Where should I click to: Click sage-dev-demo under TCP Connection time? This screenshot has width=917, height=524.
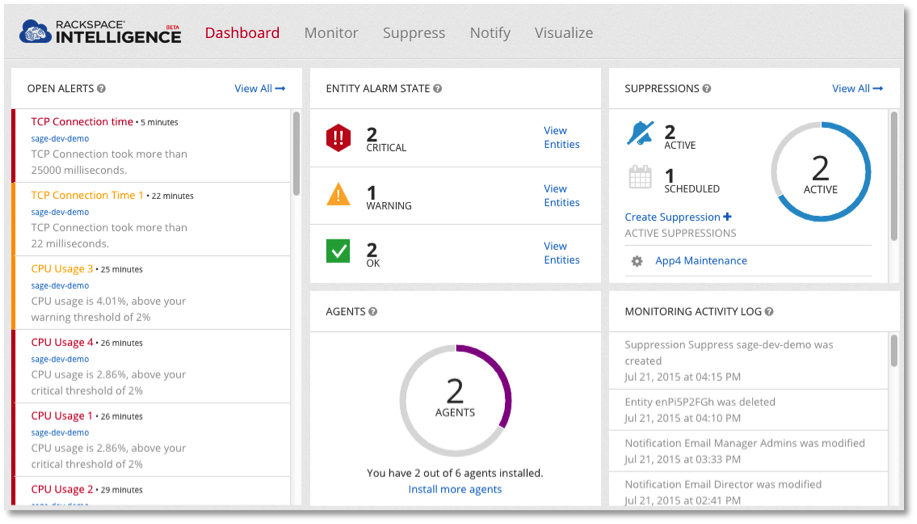60,139
